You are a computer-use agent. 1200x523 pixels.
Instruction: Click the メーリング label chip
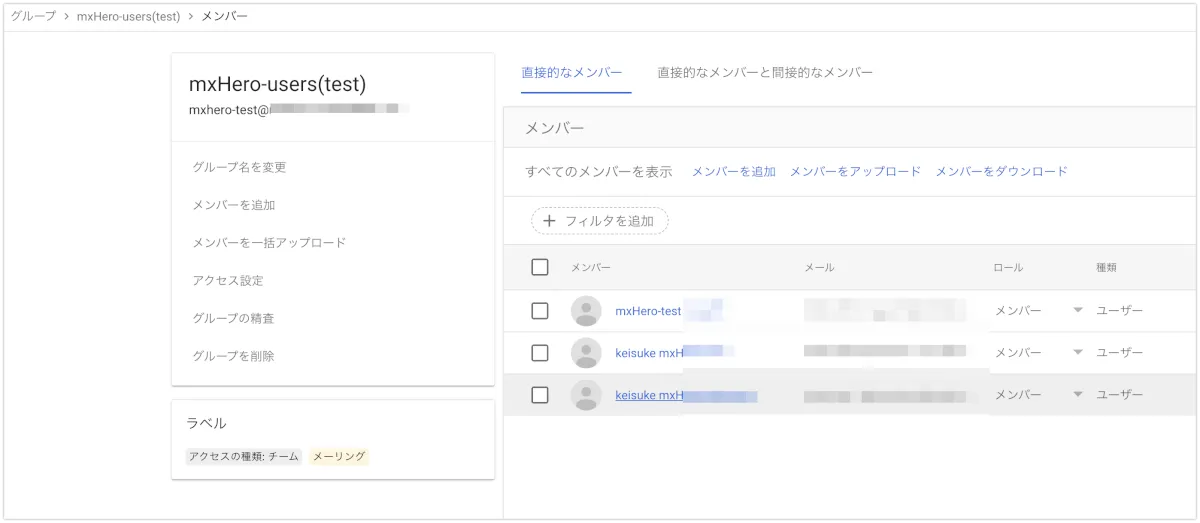pos(339,457)
